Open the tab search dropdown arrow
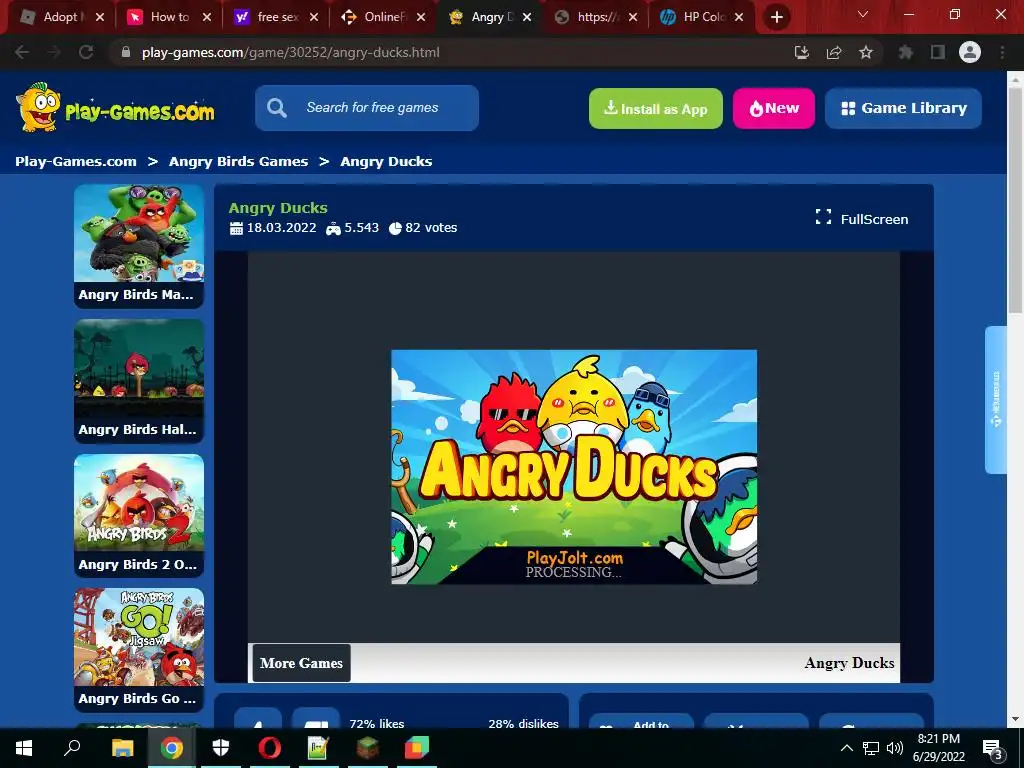This screenshot has width=1024, height=768. (863, 14)
